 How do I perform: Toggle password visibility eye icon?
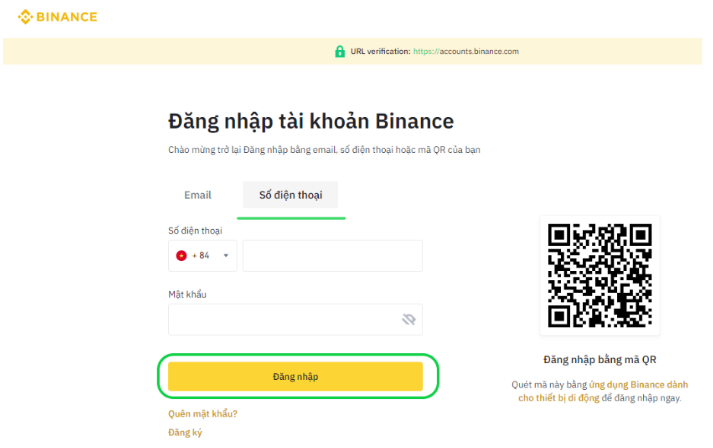409,319
